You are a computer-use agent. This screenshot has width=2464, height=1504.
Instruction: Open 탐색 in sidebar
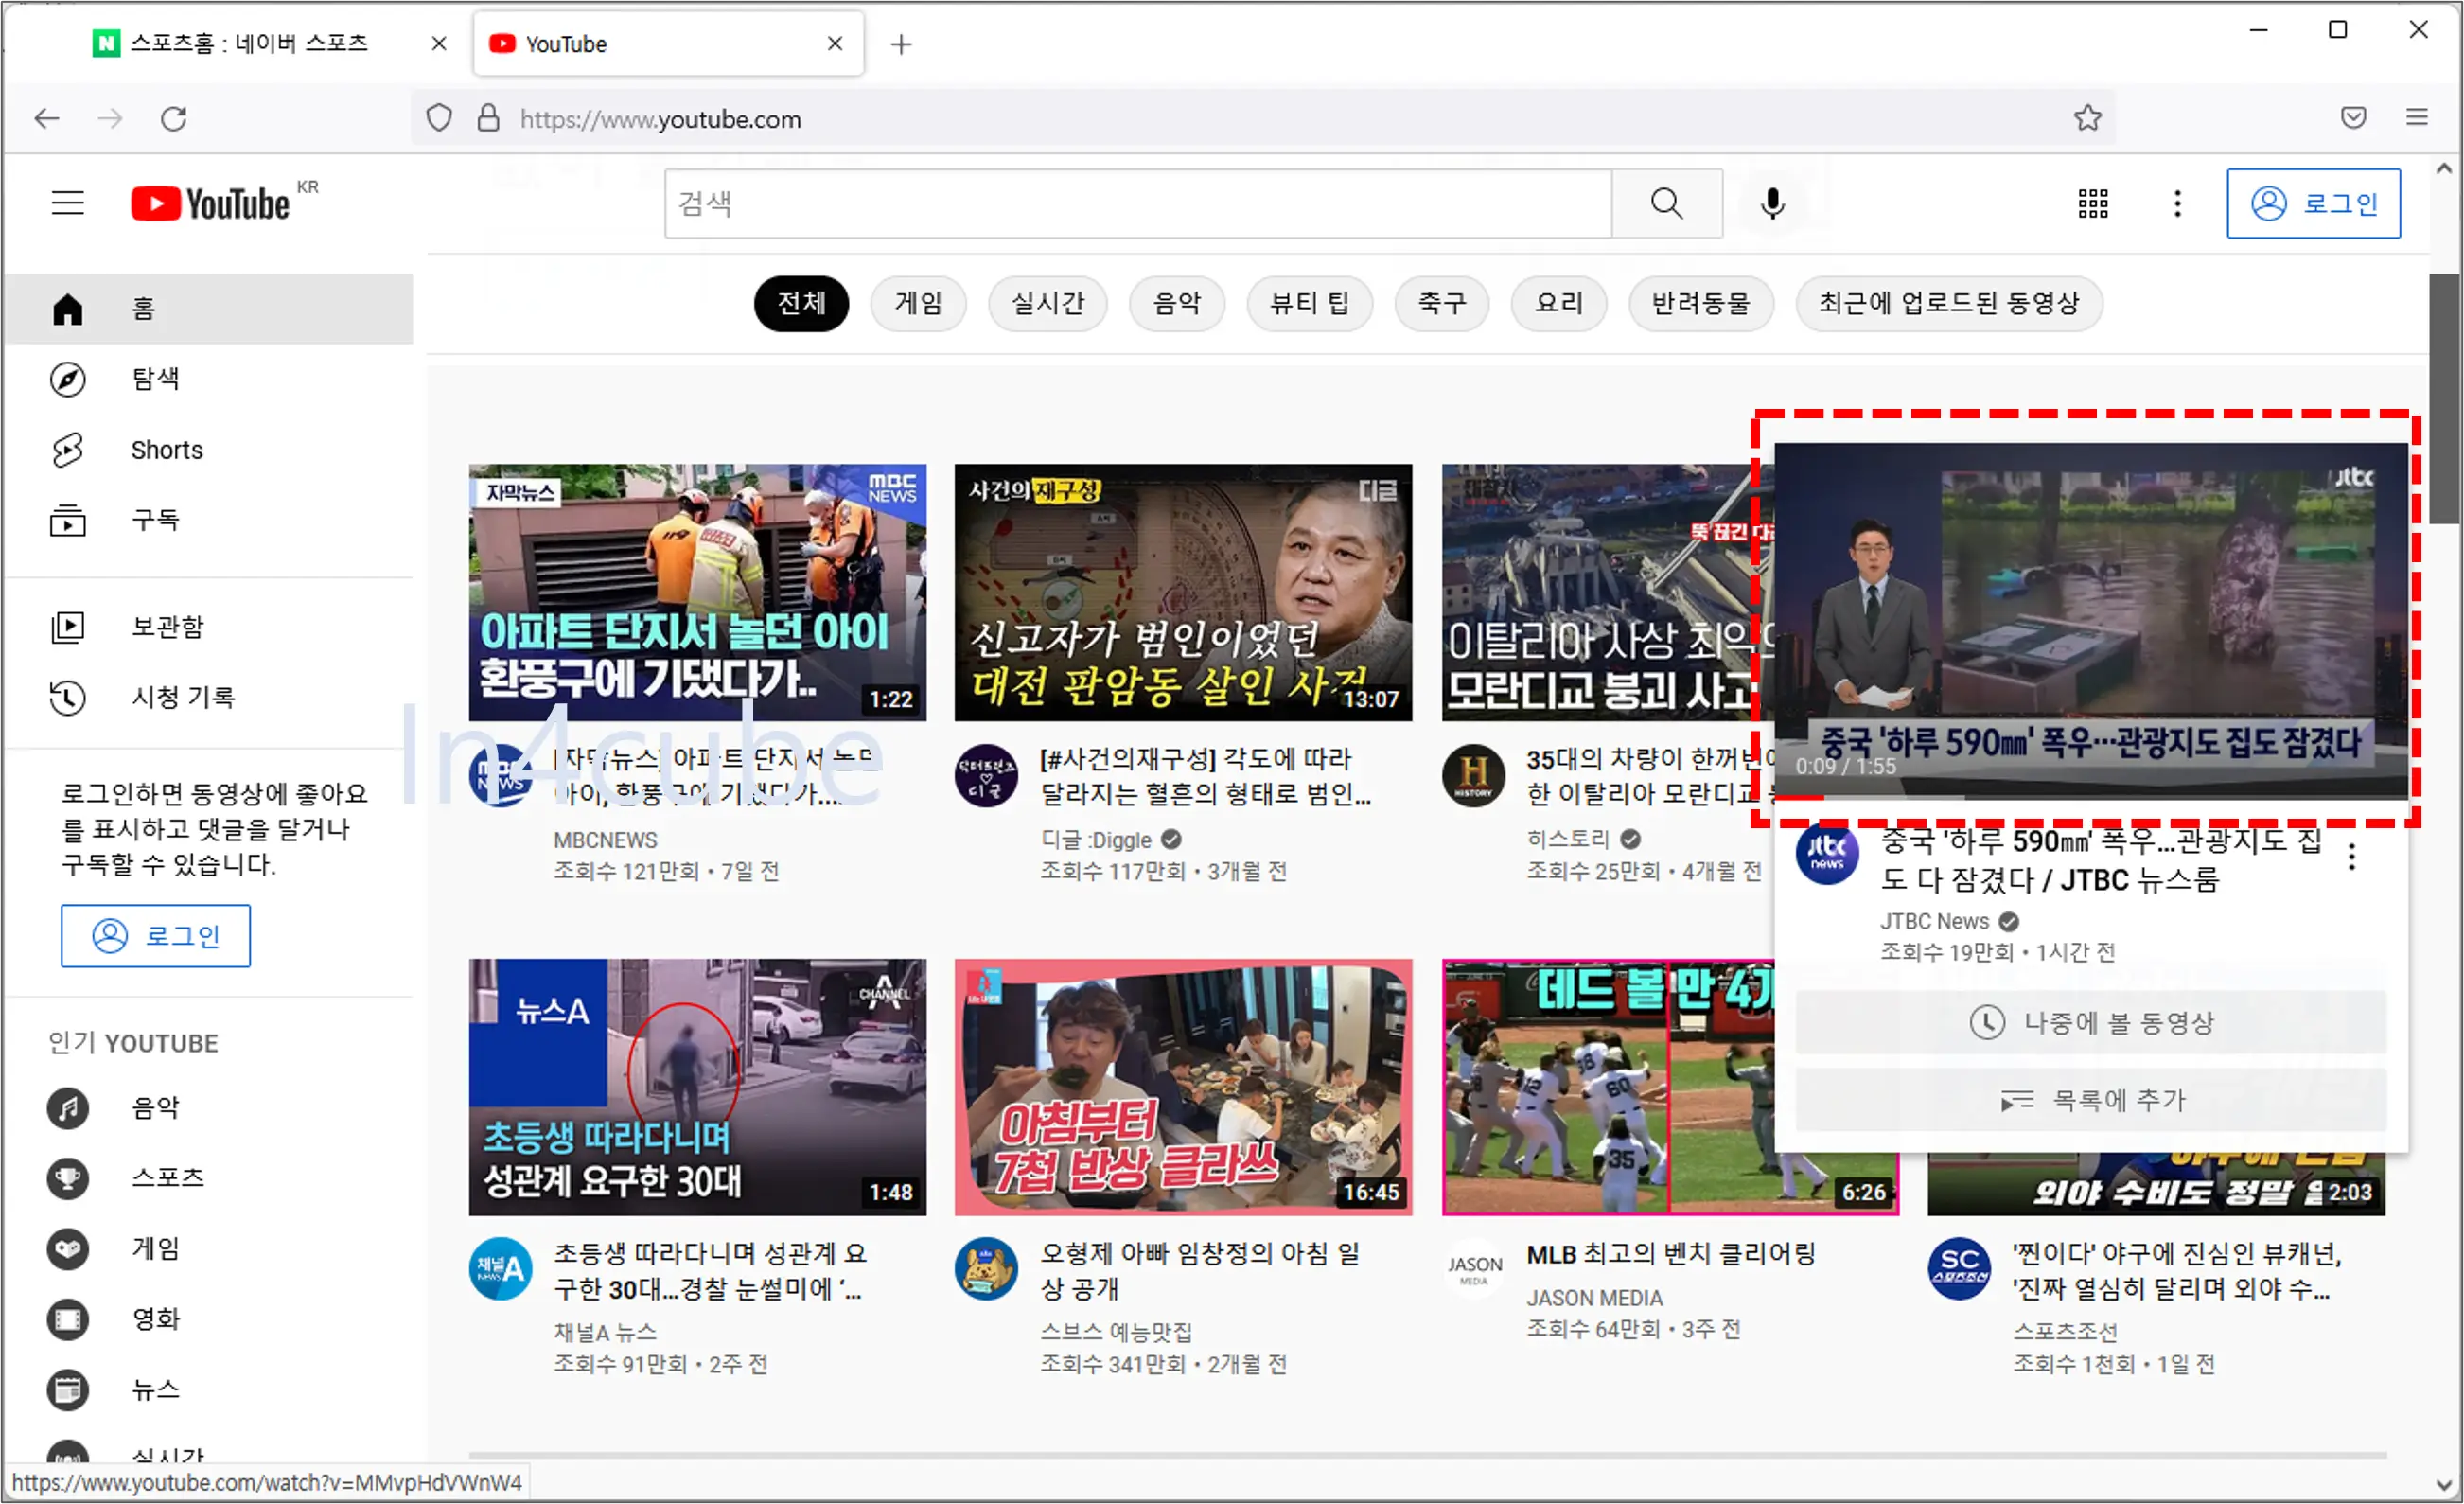coord(208,379)
